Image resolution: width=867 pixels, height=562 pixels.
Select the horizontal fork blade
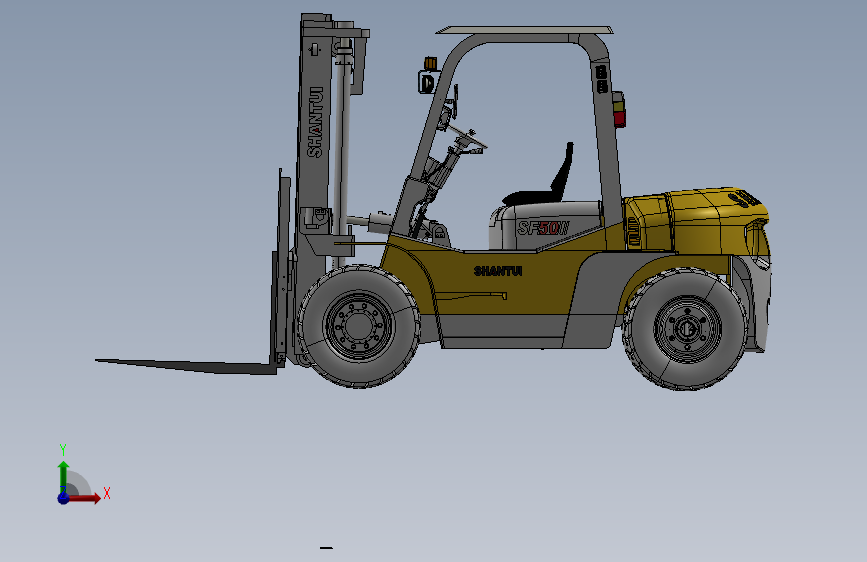click(185, 366)
